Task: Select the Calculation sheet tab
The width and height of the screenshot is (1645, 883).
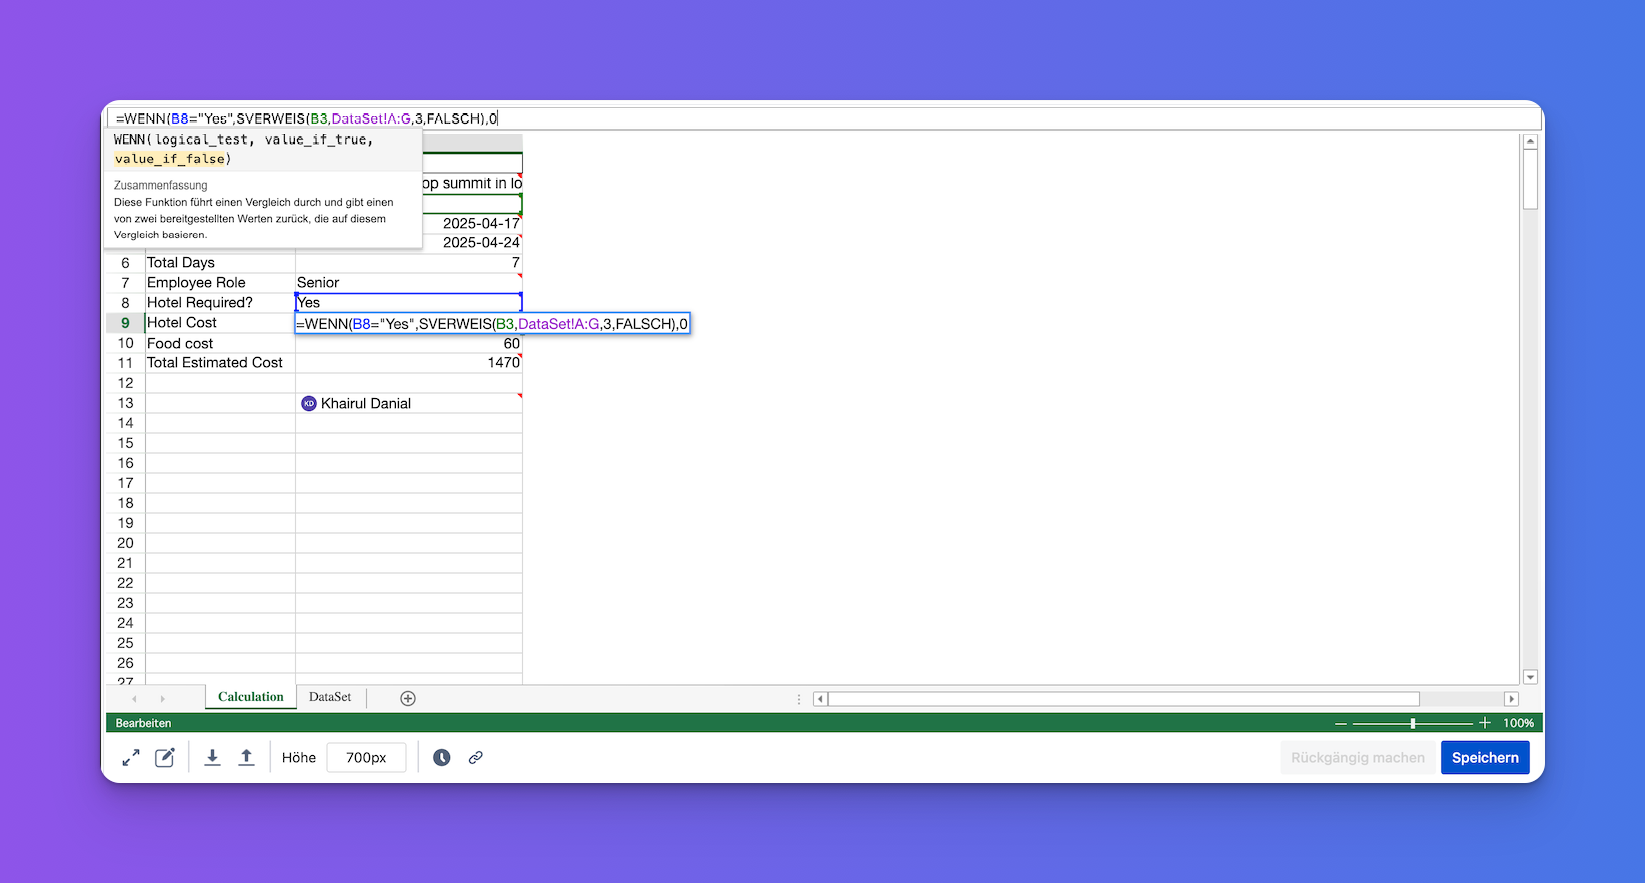Action: 250,697
